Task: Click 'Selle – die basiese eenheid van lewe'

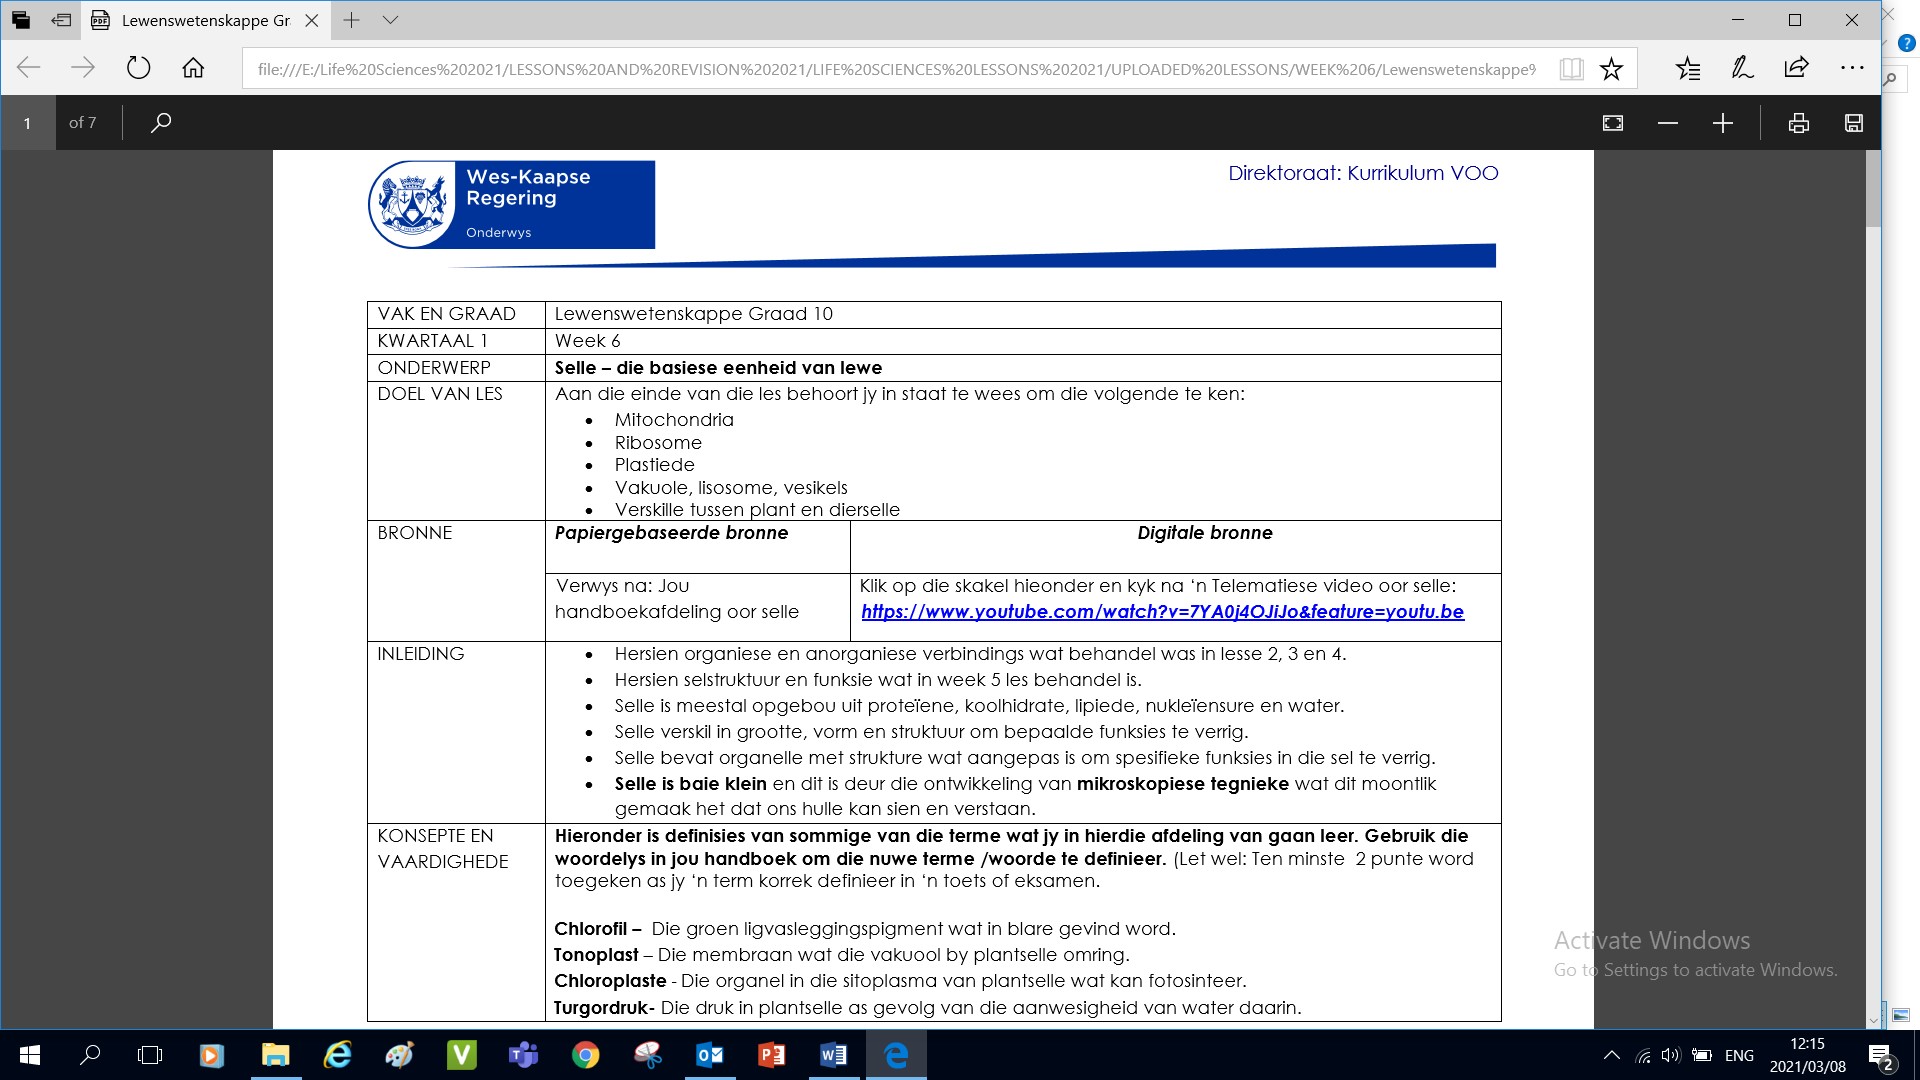Action: tap(718, 367)
